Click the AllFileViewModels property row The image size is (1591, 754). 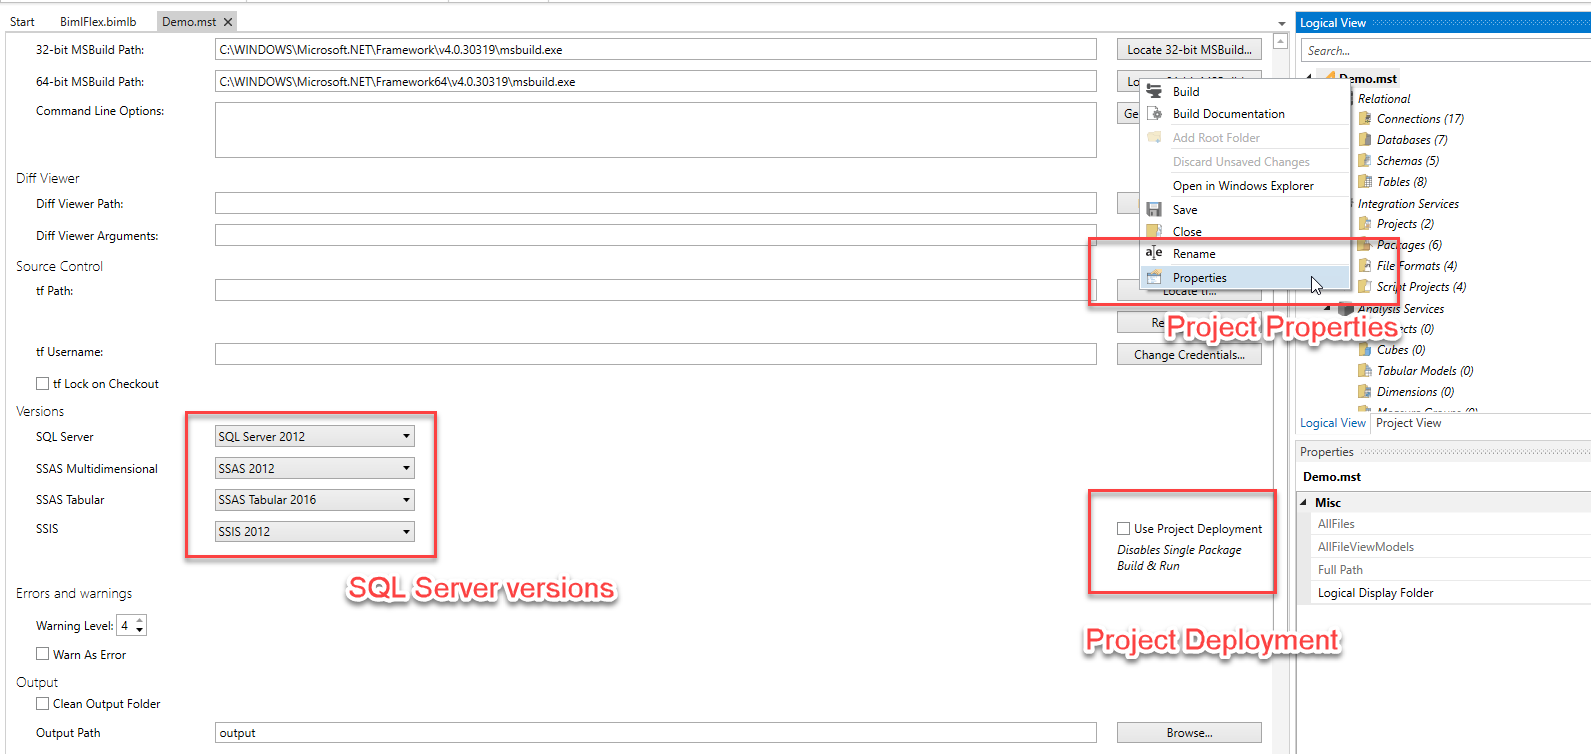tap(1451, 547)
